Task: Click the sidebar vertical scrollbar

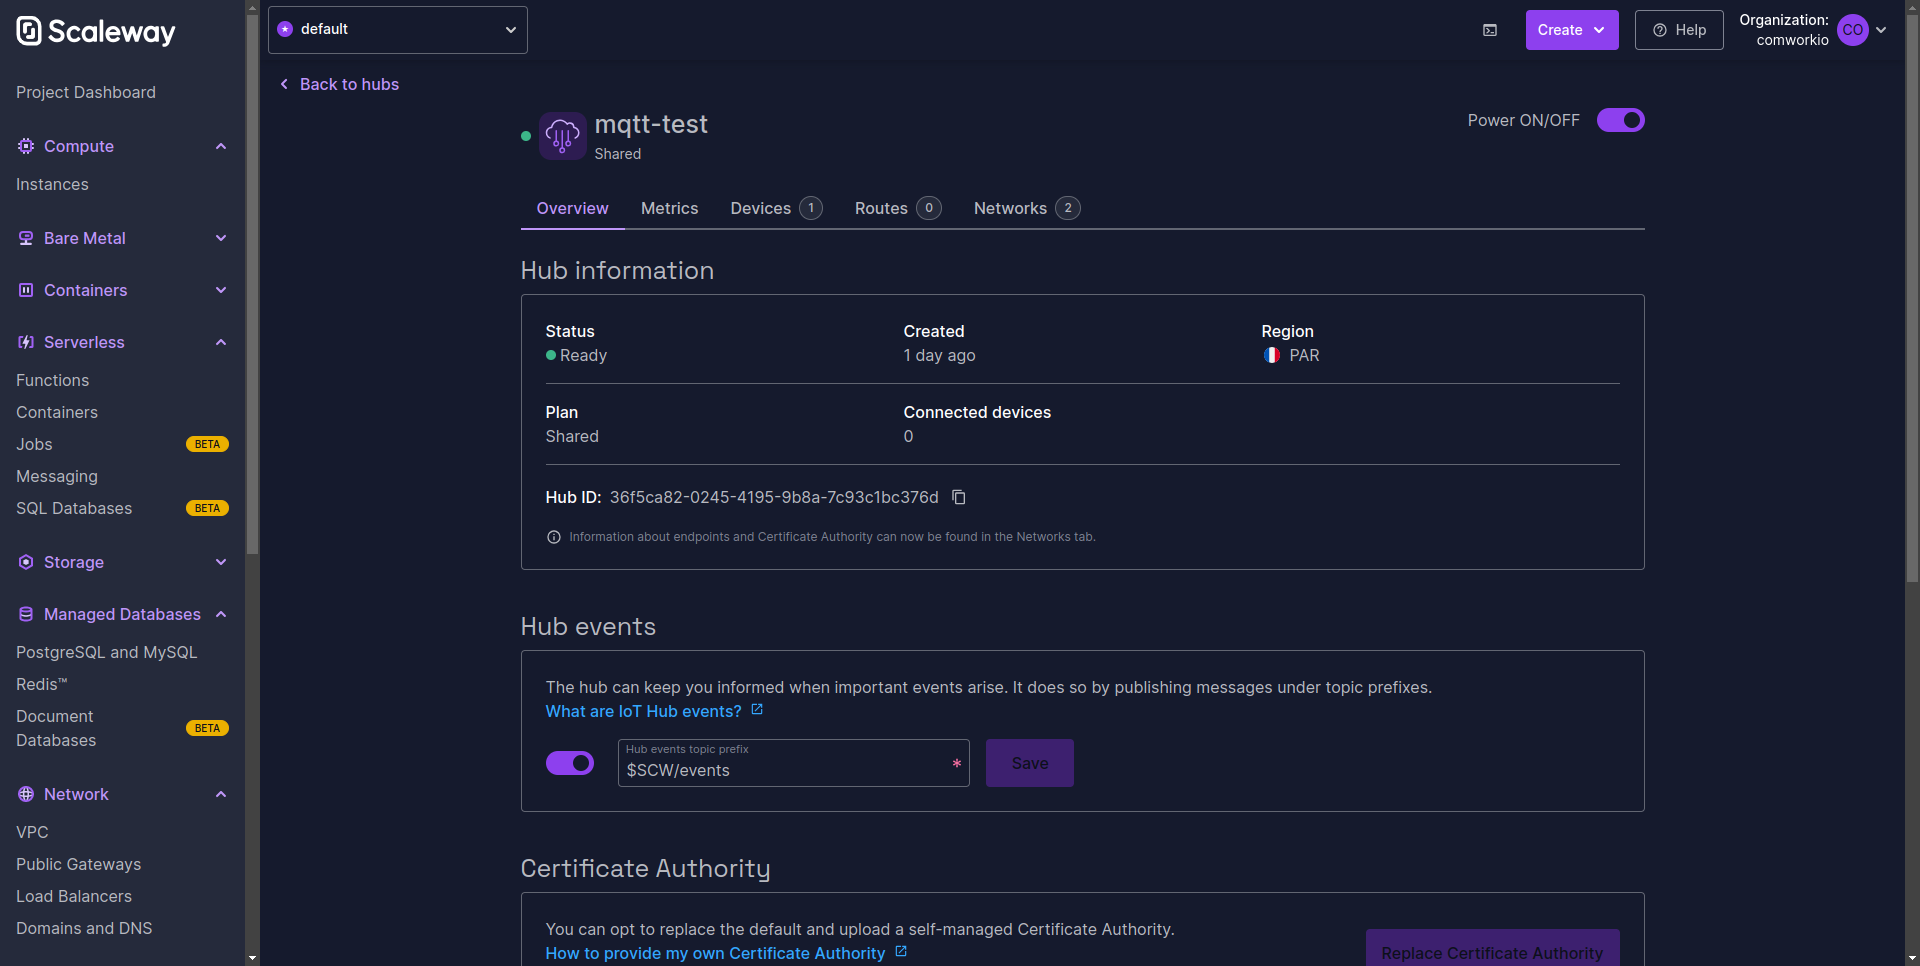Action: (x=252, y=285)
